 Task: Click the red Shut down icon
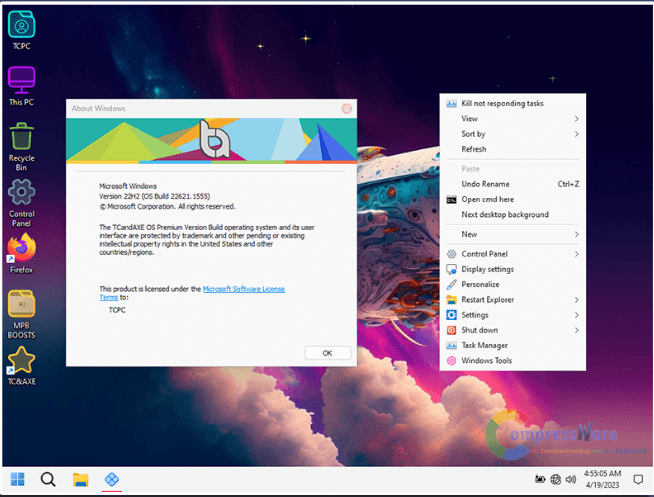click(451, 330)
